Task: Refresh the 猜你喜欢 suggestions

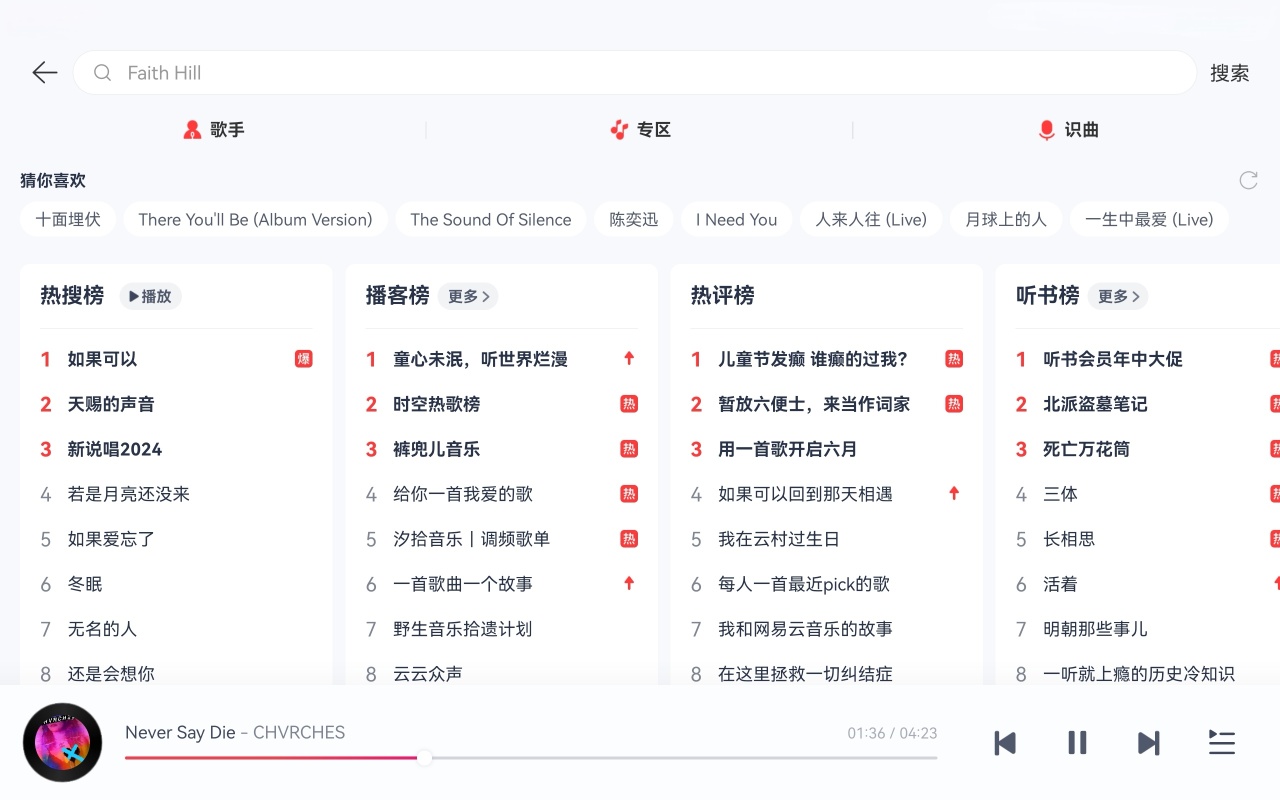Action: [x=1248, y=180]
